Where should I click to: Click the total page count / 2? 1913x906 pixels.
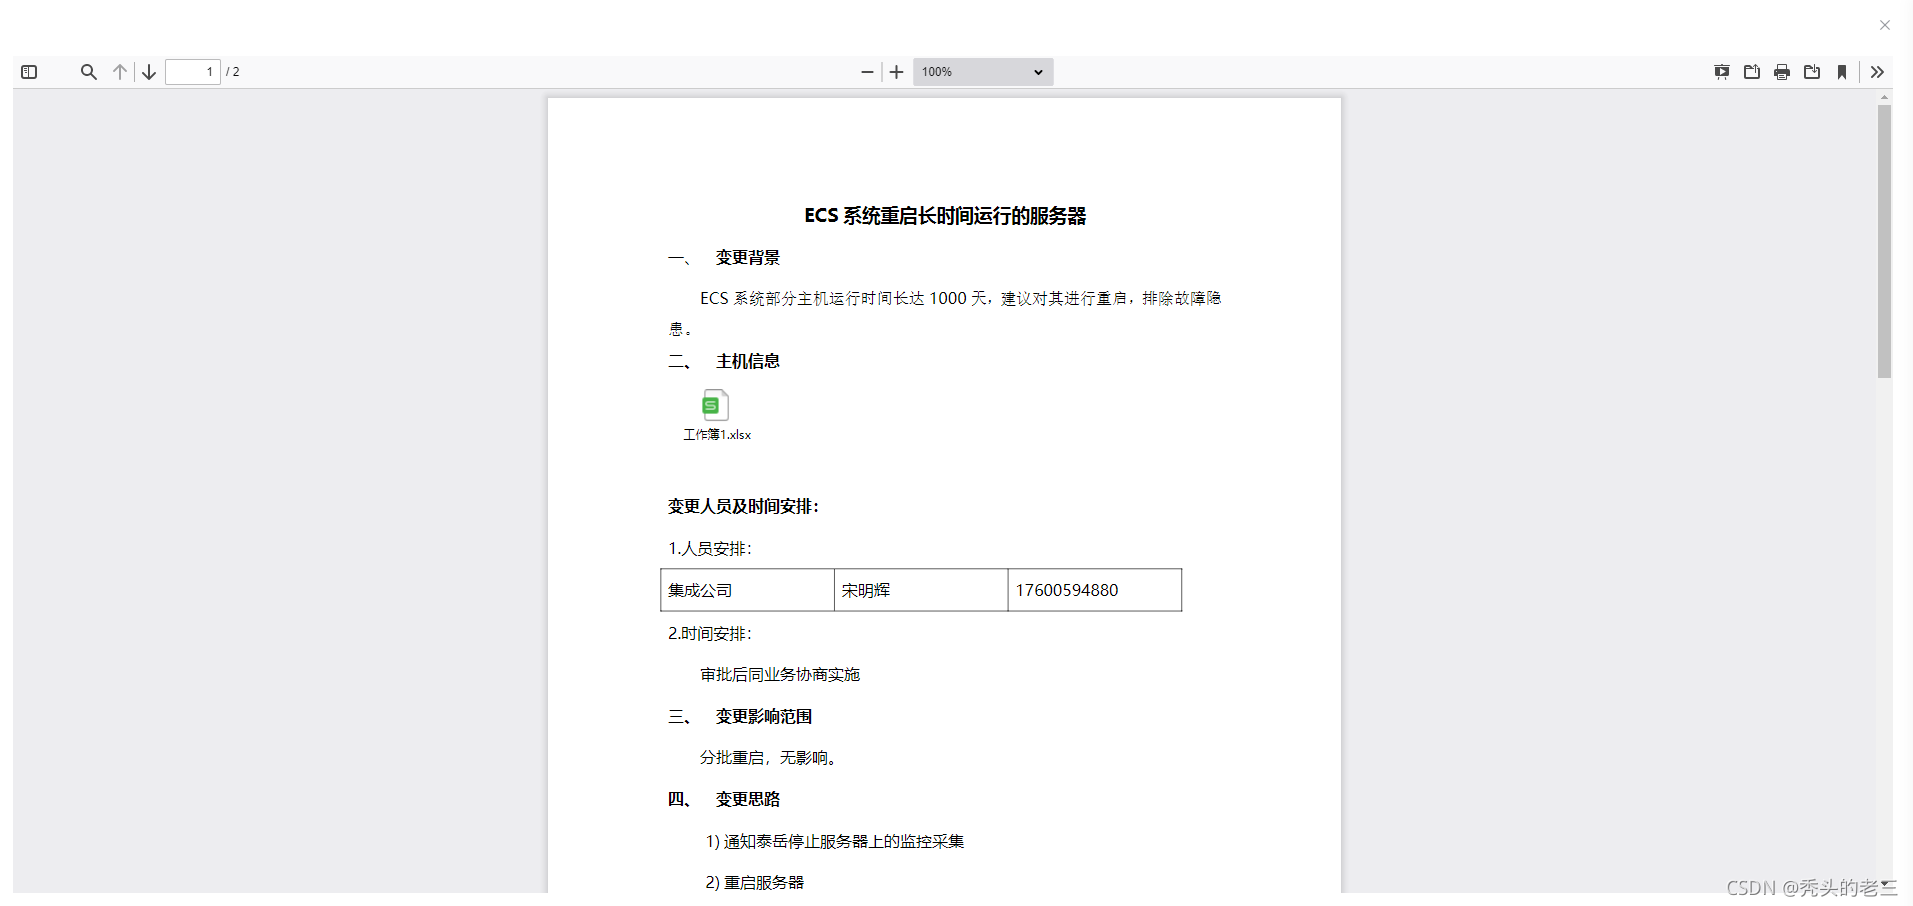[233, 72]
